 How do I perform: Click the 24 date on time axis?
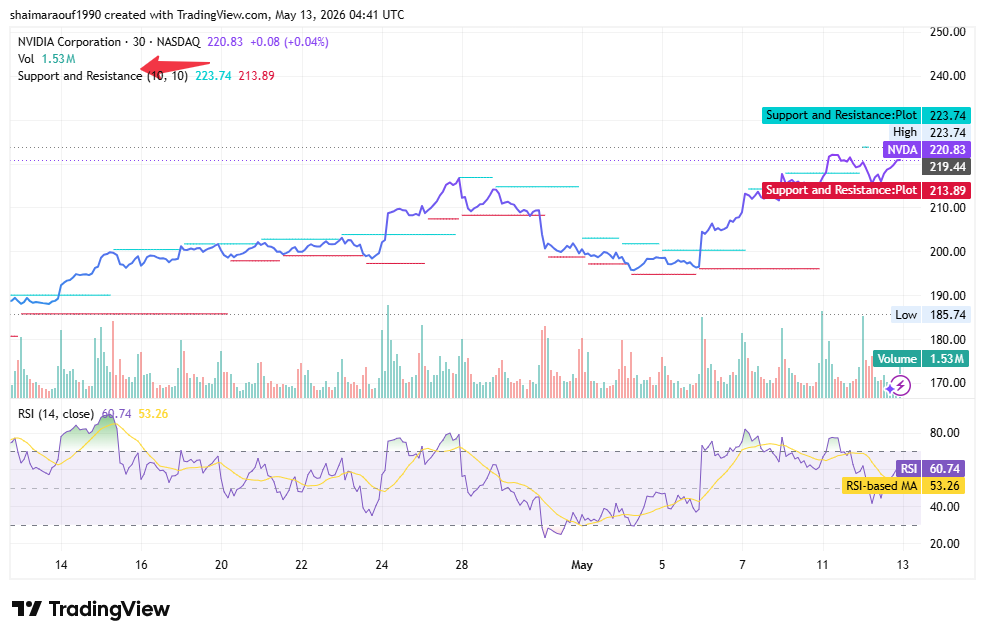(x=381, y=565)
